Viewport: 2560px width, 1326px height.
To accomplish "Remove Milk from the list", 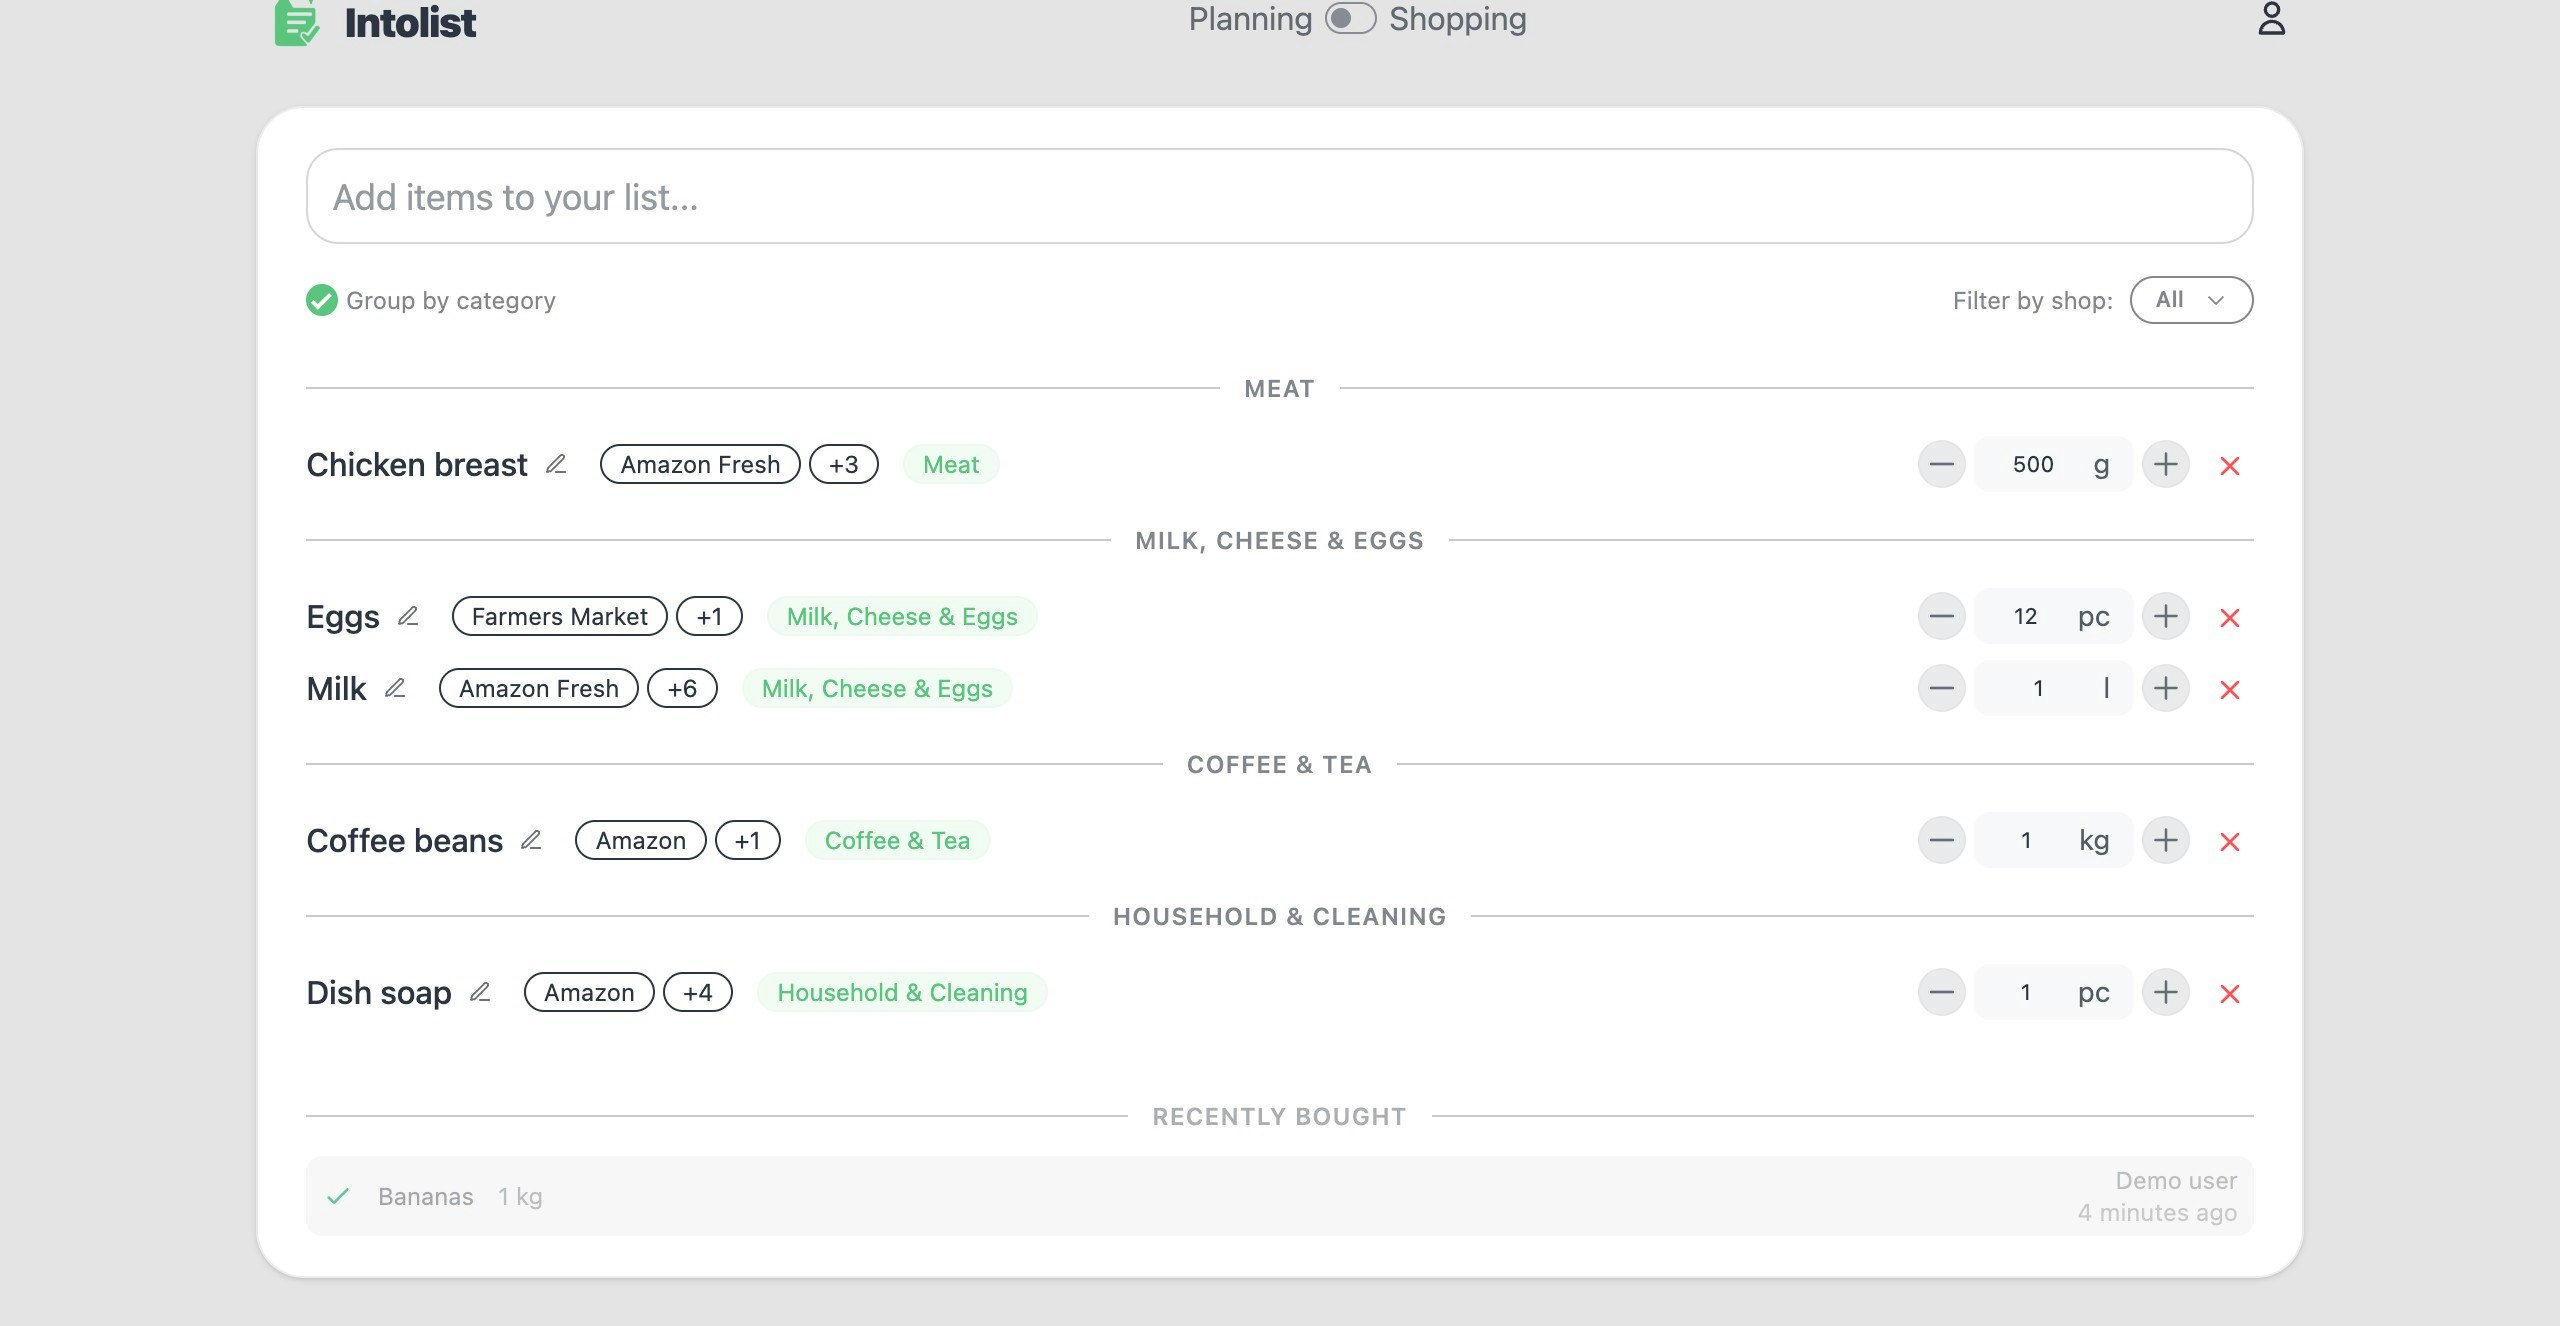I will coord(2230,690).
